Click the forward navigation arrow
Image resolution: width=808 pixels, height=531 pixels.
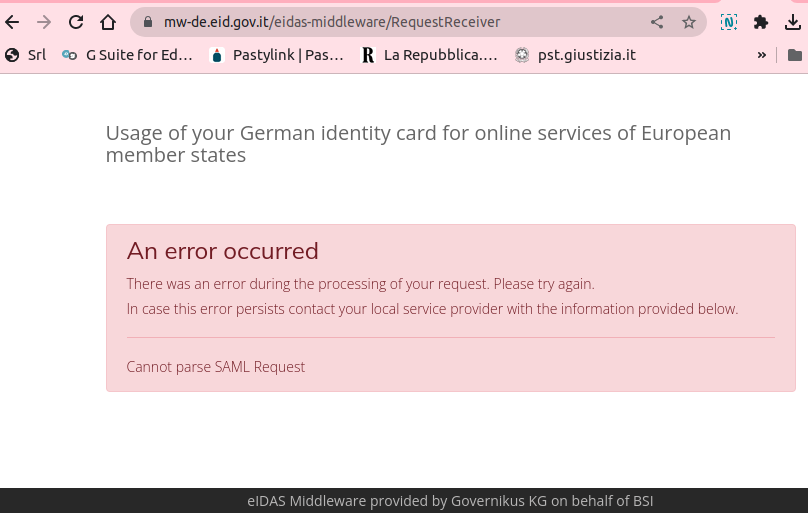(x=44, y=22)
